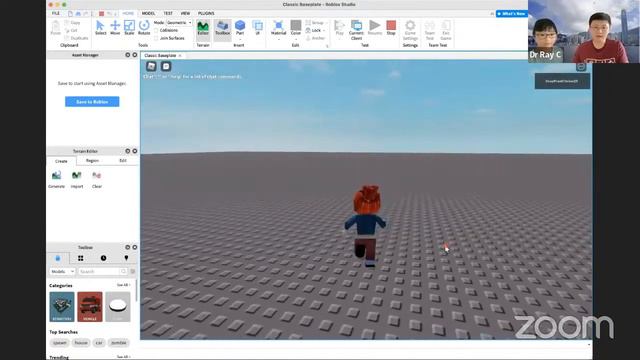Screen dimensions: 640x360
Task: Activate the Move tool
Action: [115, 28]
